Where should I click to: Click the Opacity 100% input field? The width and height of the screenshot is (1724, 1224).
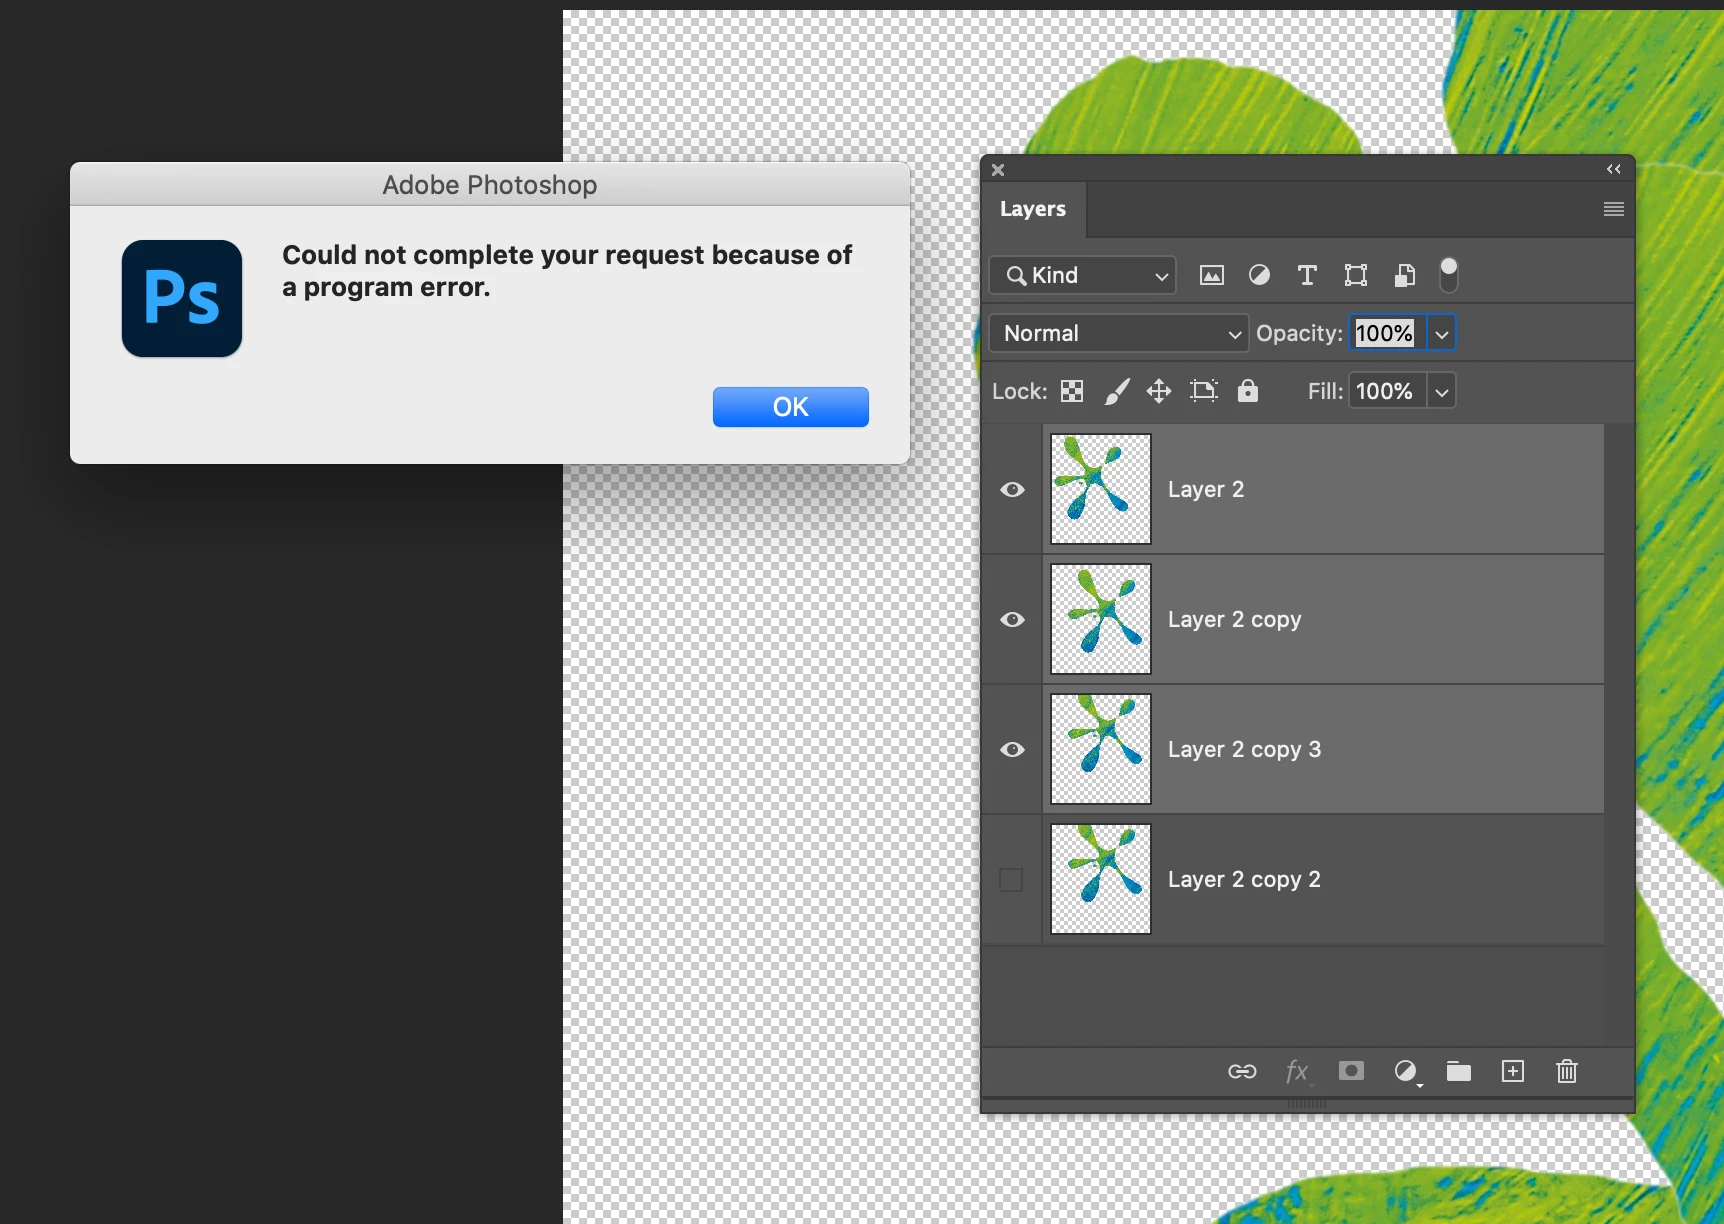pyautogui.click(x=1387, y=333)
